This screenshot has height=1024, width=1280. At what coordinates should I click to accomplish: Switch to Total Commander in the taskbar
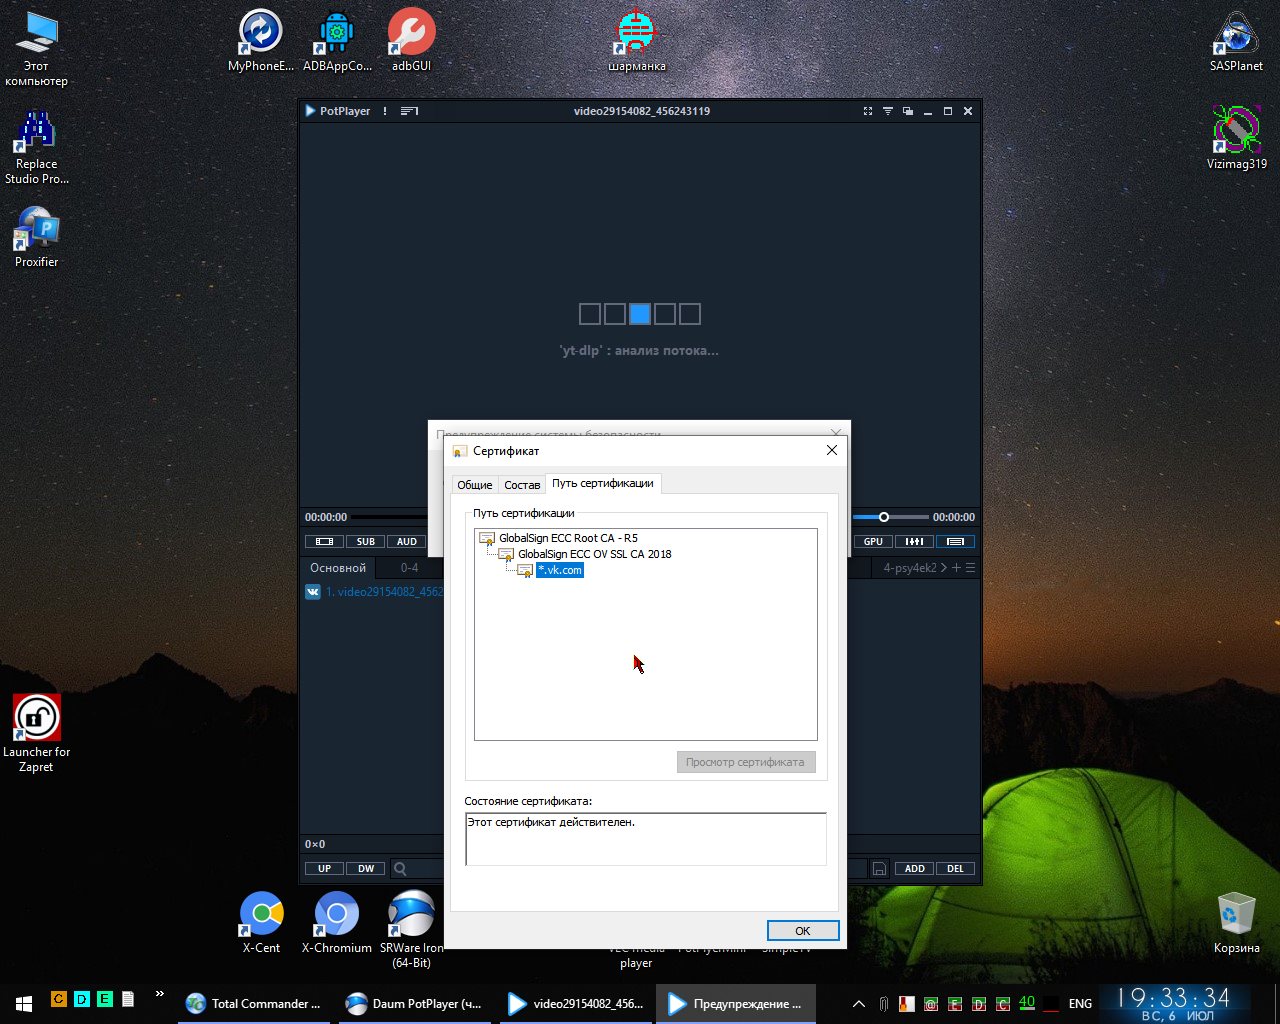pos(254,1004)
